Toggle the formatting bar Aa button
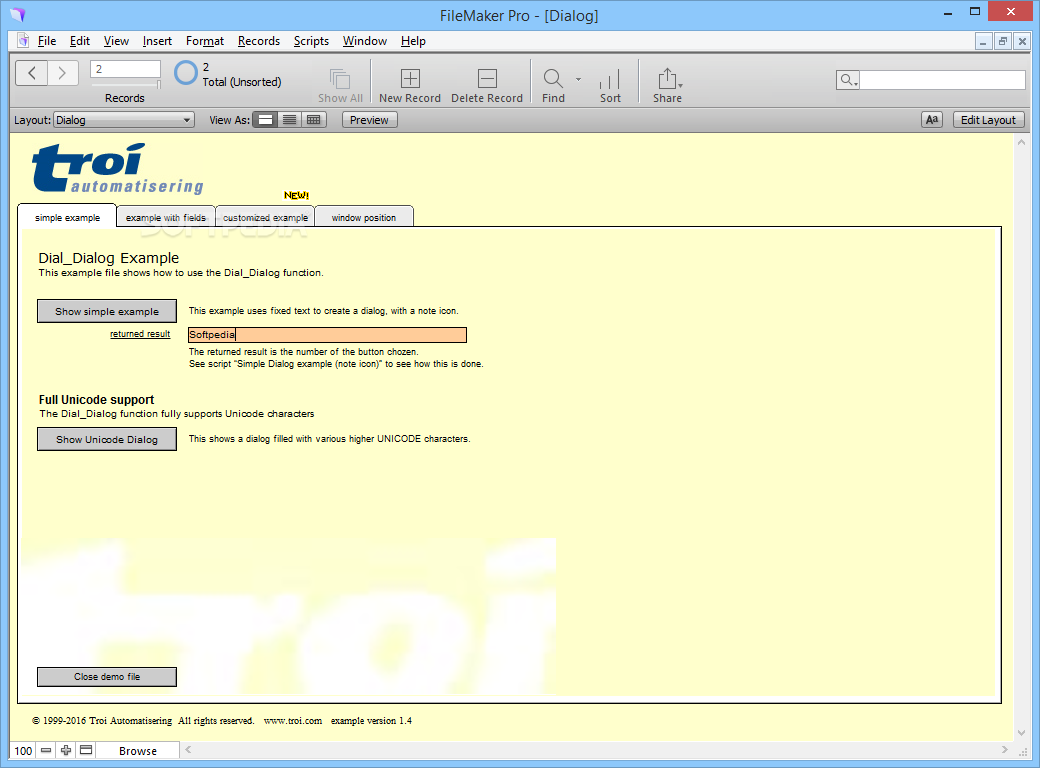This screenshot has height=768, width=1040. pyautogui.click(x=932, y=120)
